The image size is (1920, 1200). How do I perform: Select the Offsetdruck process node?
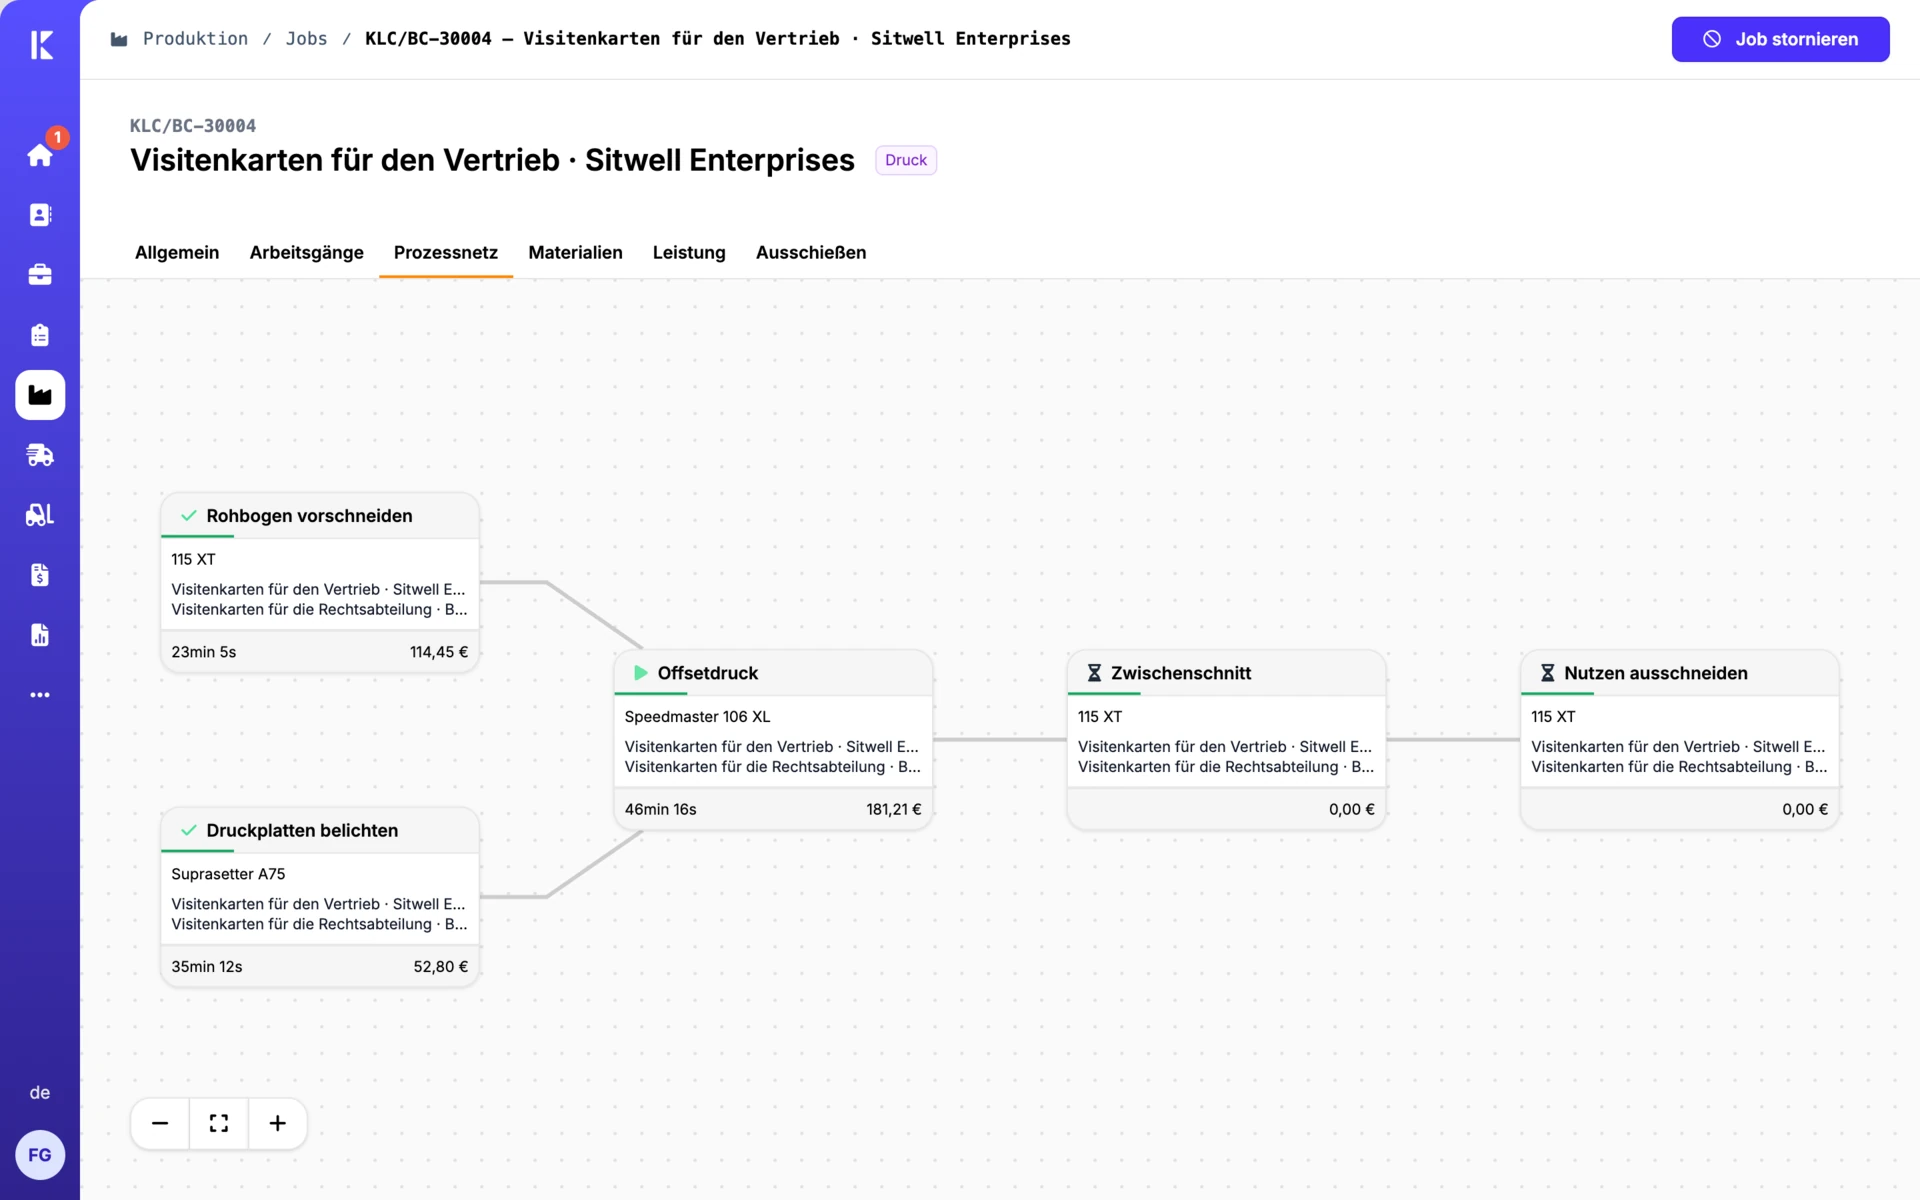[773, 740]
